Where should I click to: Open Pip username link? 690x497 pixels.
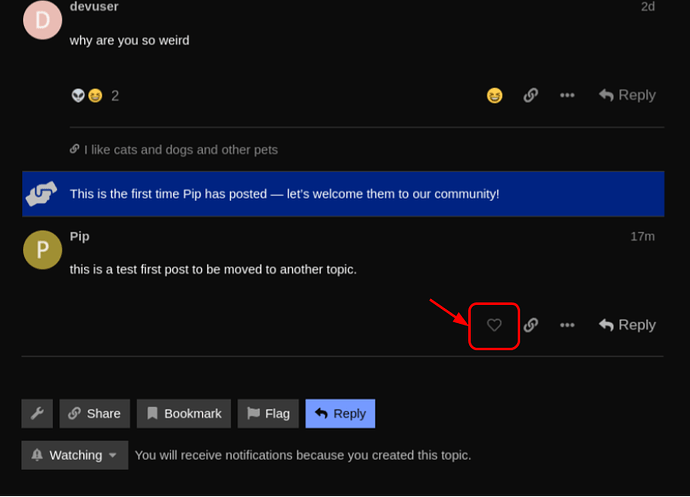point(79,236)
